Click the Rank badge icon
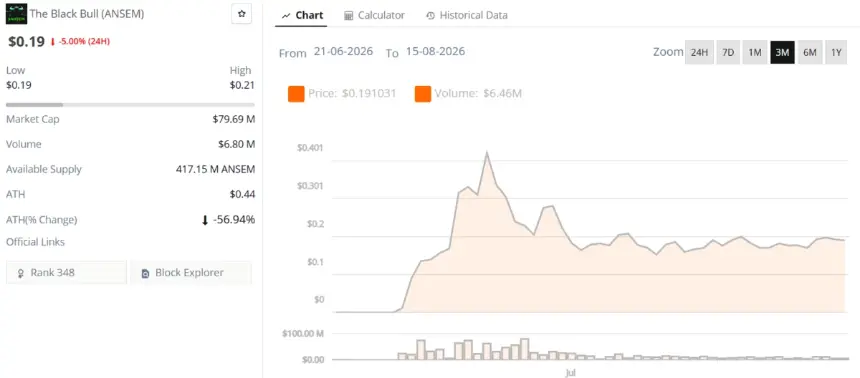Viewport: 860px width, 378px height. (x=21, y=273)
